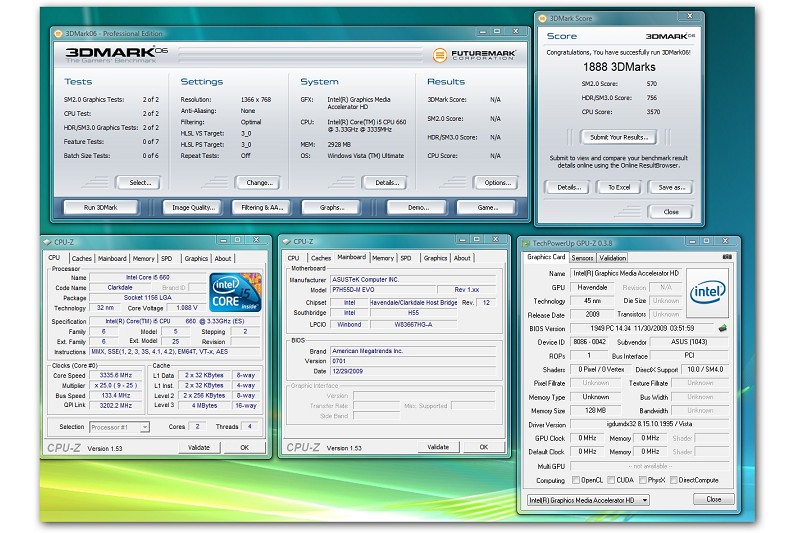Open the Graphics tab in the CPU-Z Mainboard window
The image size is (800, 533).
coord(435,258)
